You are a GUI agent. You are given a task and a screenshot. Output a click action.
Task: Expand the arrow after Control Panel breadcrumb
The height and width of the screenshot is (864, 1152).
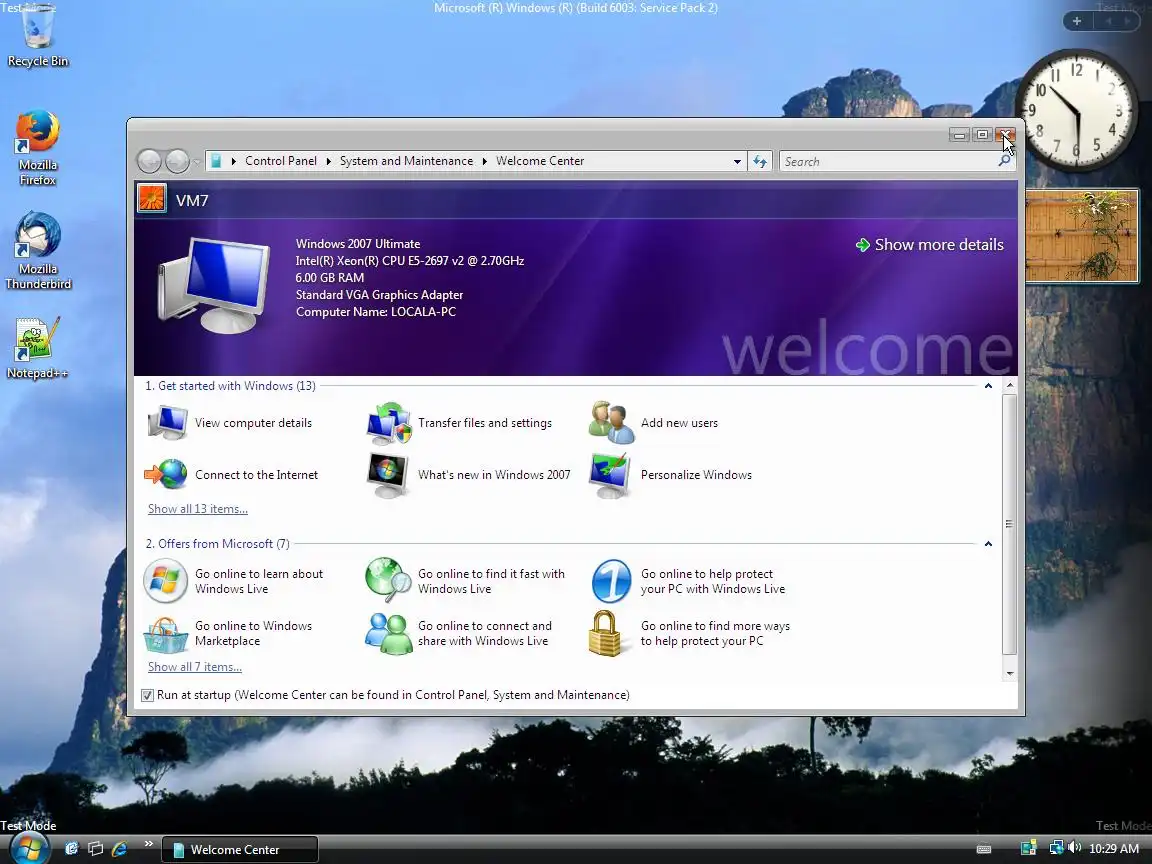click(x=328, y=161)
